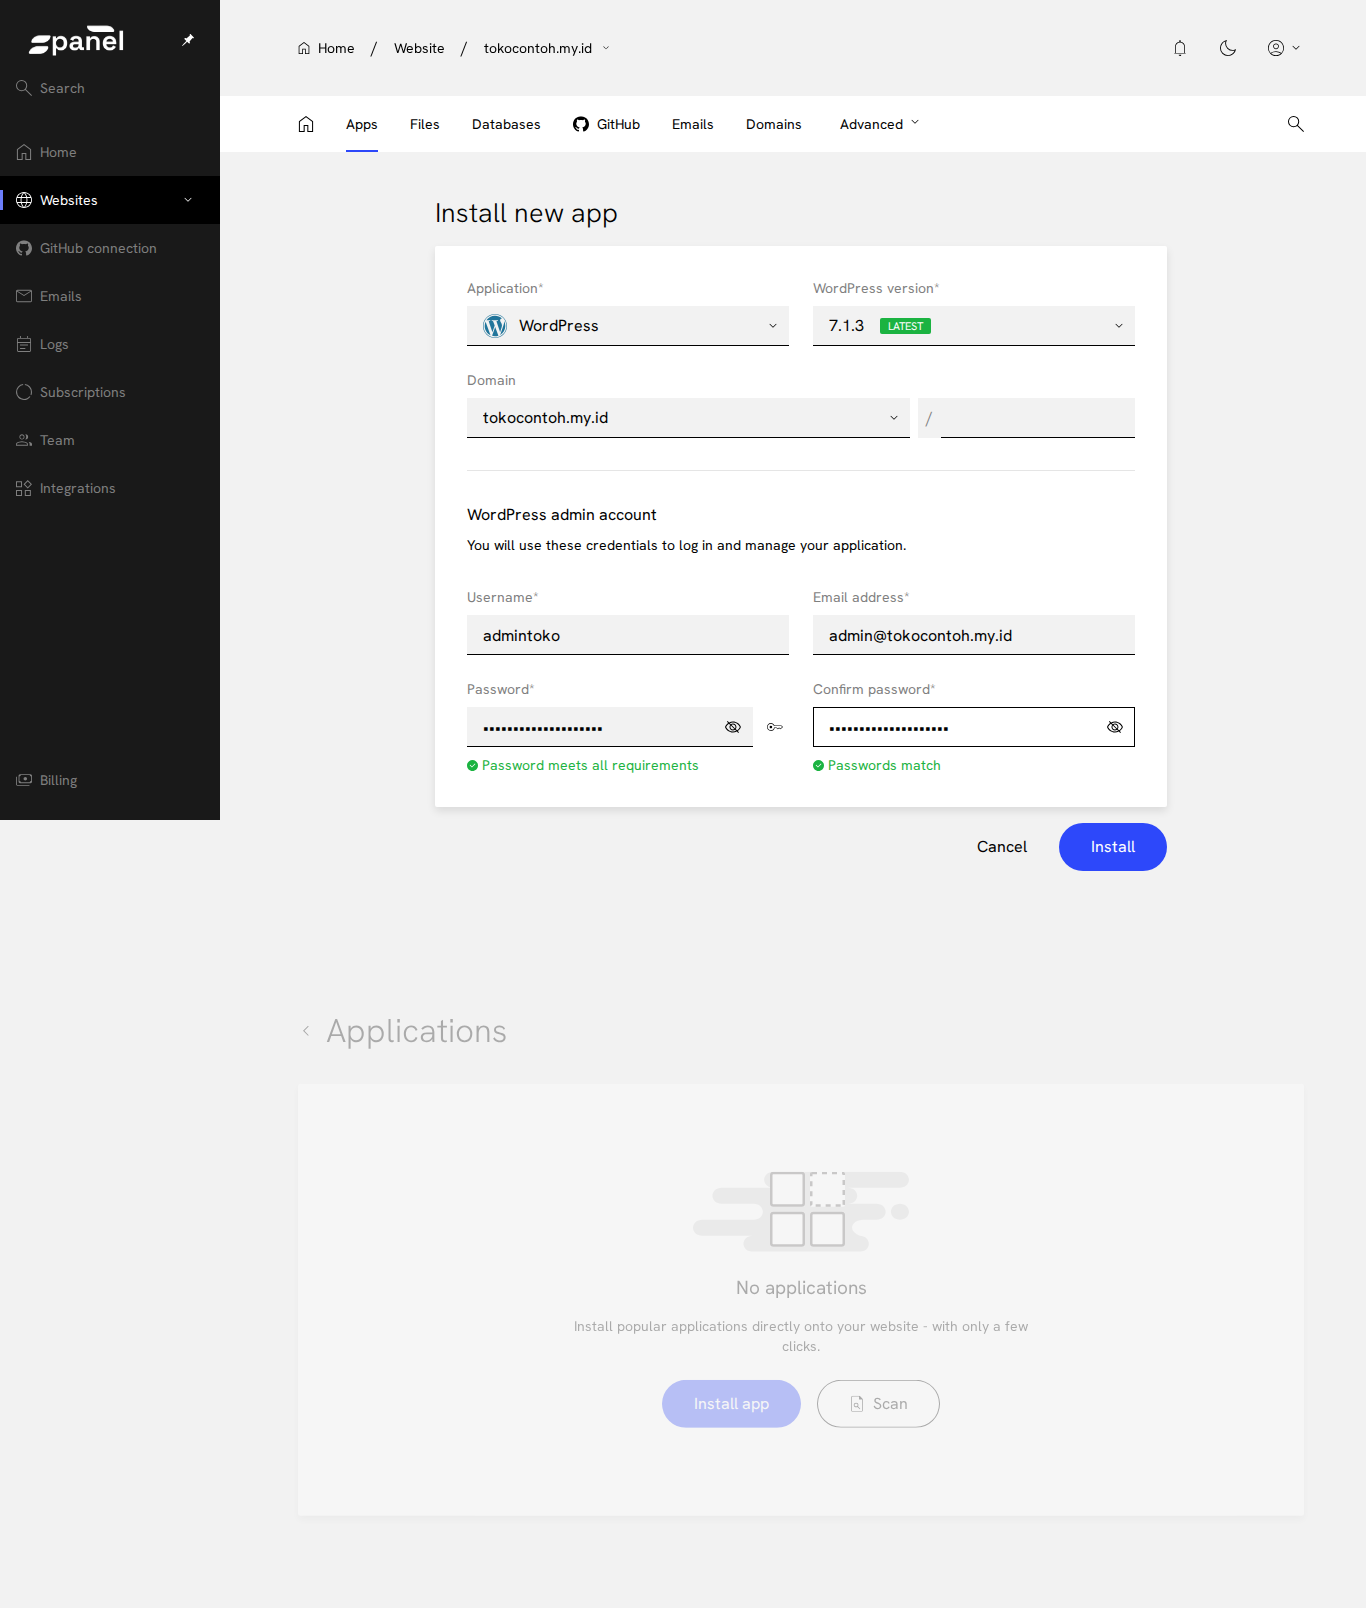Screen dimensions: 1366x1608
Task: Generate a password with the key icon
Action: (x=775, y=727)
